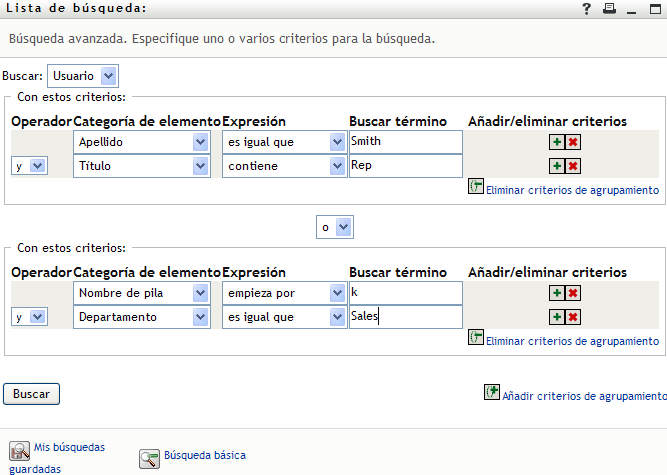Click the search term field containing Sales
667x475 pixels.
(x=405, y=317)
